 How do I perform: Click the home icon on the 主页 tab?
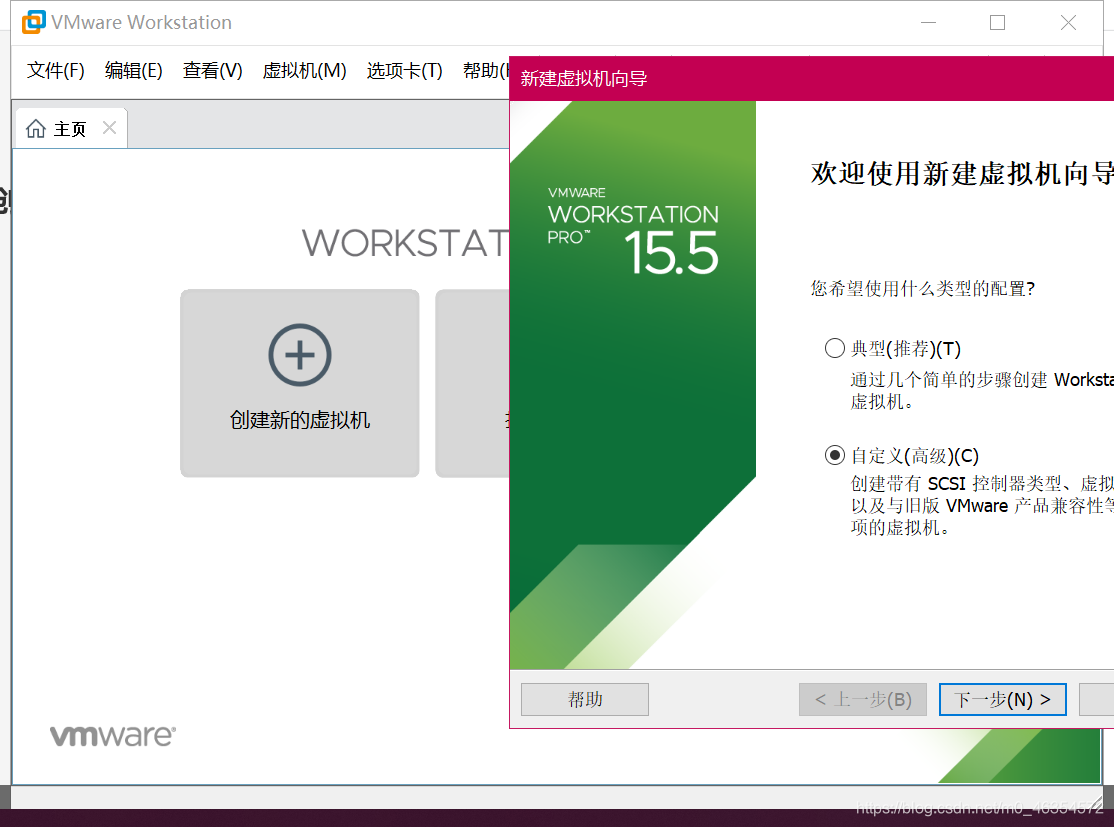[36, 129]
